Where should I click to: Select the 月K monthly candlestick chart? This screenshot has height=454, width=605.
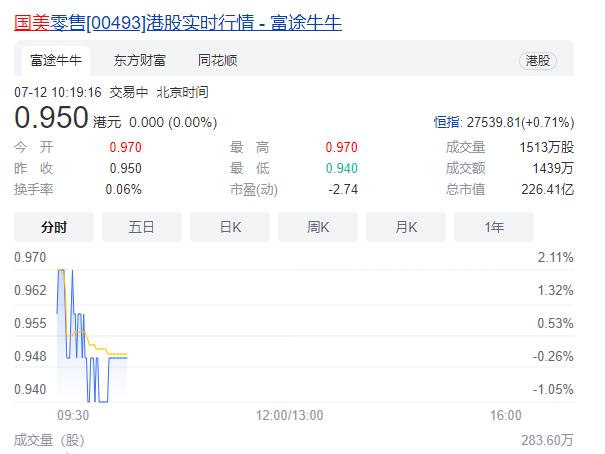coord(406,227)
